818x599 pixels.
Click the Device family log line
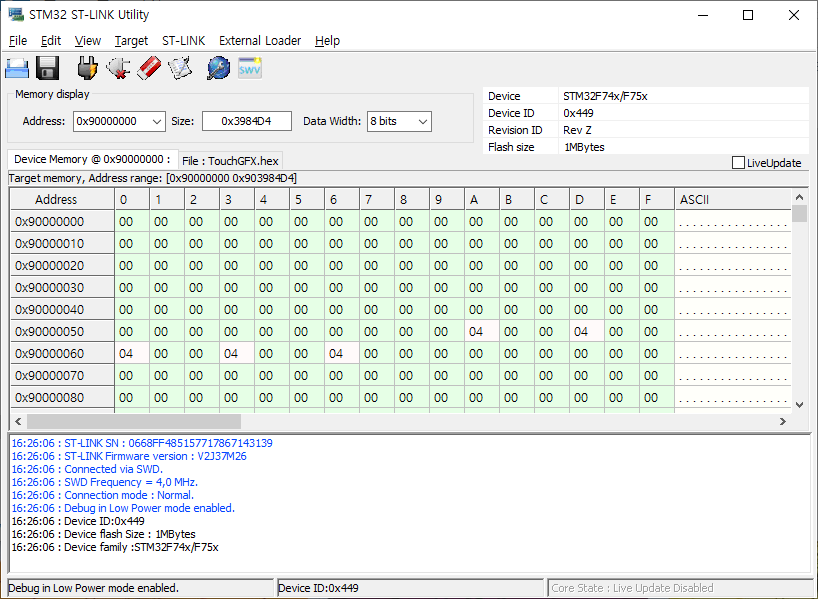coord(115,547)
